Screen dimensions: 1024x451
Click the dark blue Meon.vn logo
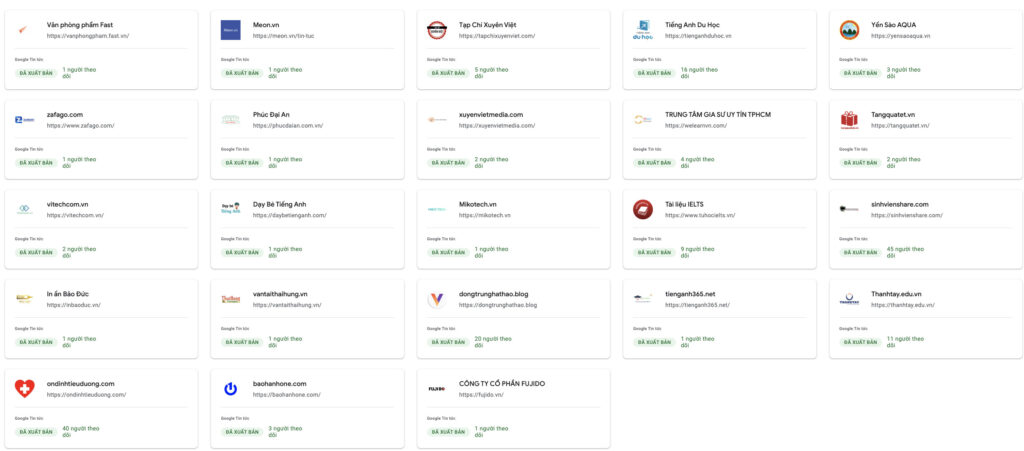click(x=230, y=30)
